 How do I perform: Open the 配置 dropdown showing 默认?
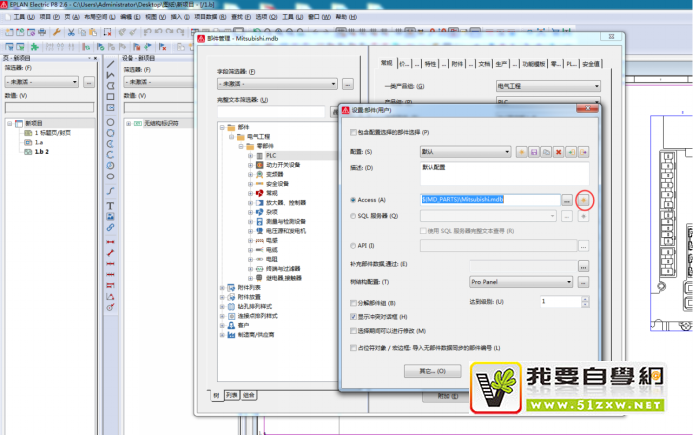(x=465, y=151)
